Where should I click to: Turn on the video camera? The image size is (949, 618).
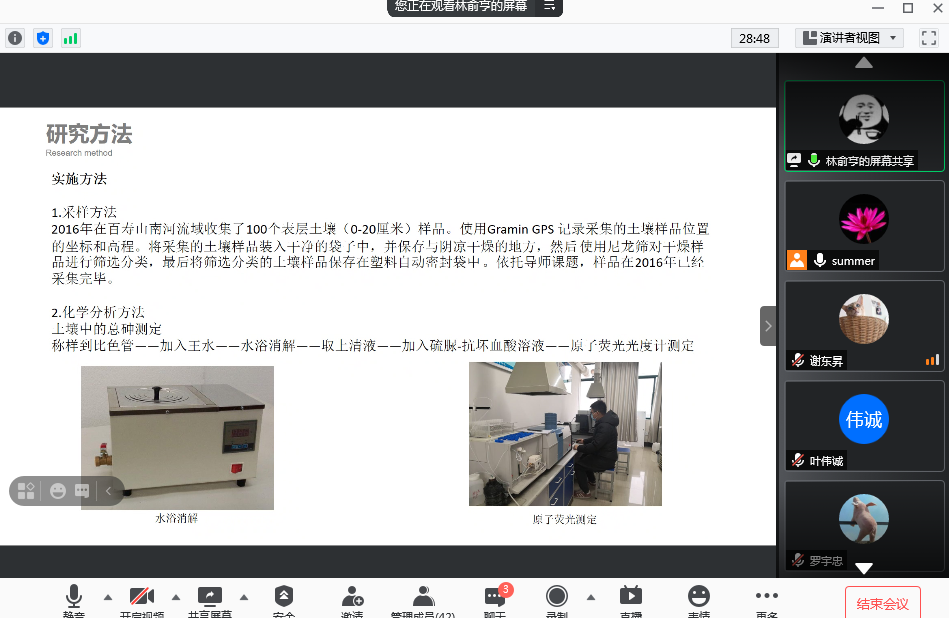[x=142, y=598]
